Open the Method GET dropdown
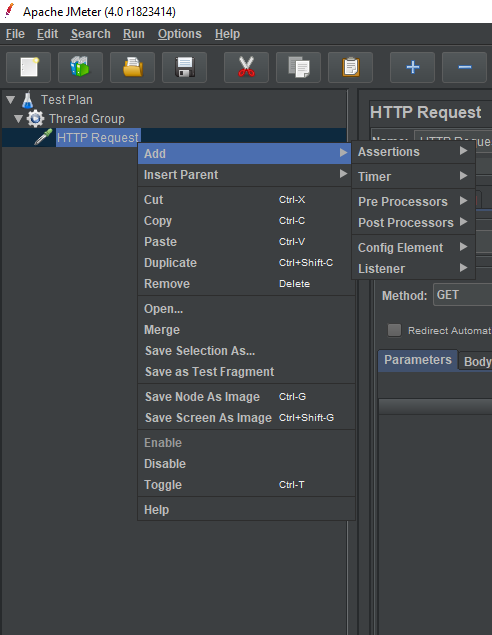 462,295
